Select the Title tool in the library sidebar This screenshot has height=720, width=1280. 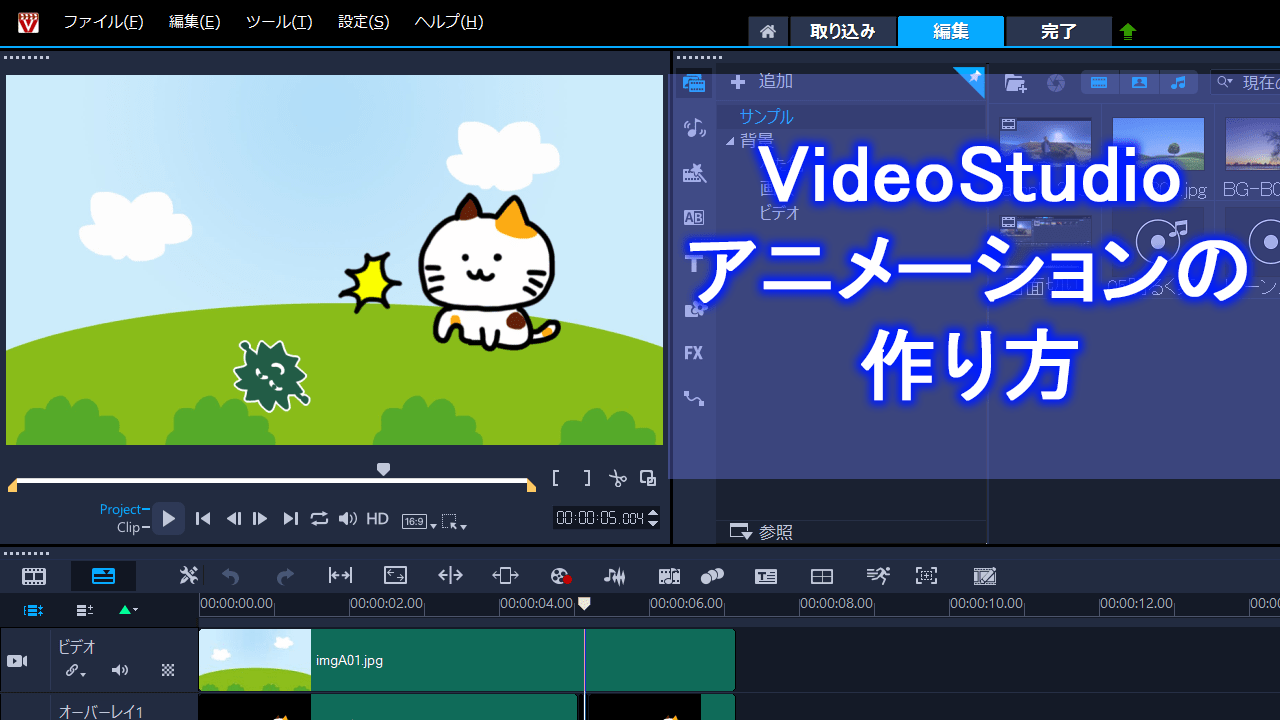pos(694,263)
